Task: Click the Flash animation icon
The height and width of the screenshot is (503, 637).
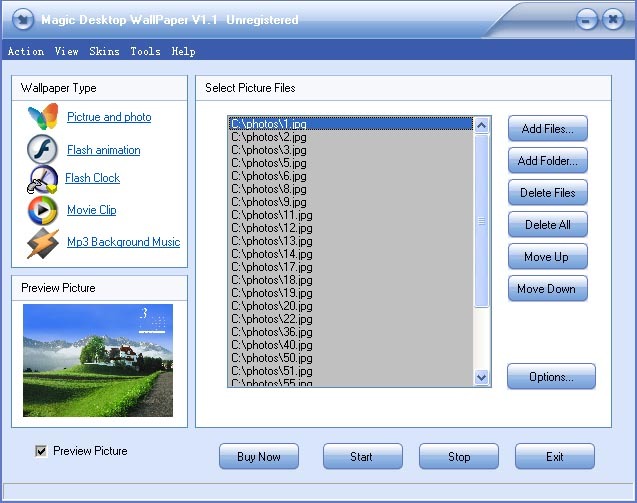Action: point(42,149)
